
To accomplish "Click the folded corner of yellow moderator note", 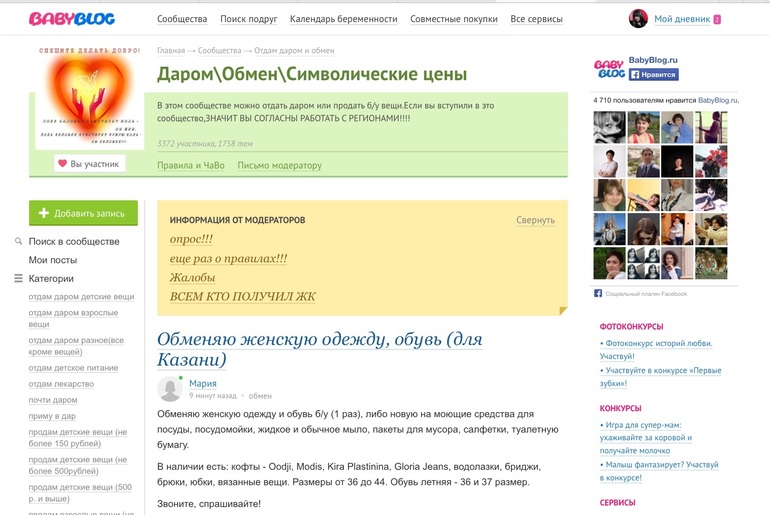I will (563, 310).
